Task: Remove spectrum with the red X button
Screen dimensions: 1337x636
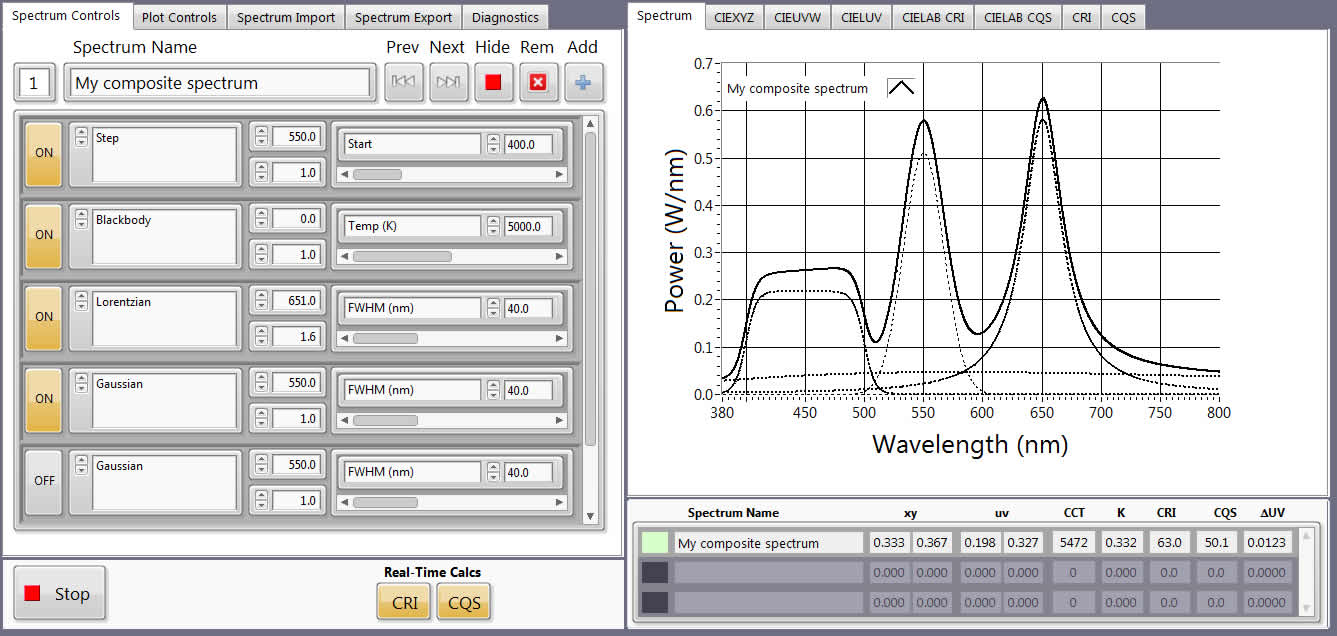Action: 538,82
